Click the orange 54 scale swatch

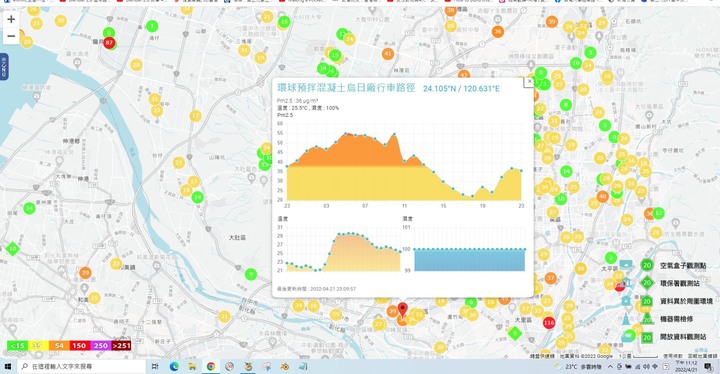tap(59, 346)
